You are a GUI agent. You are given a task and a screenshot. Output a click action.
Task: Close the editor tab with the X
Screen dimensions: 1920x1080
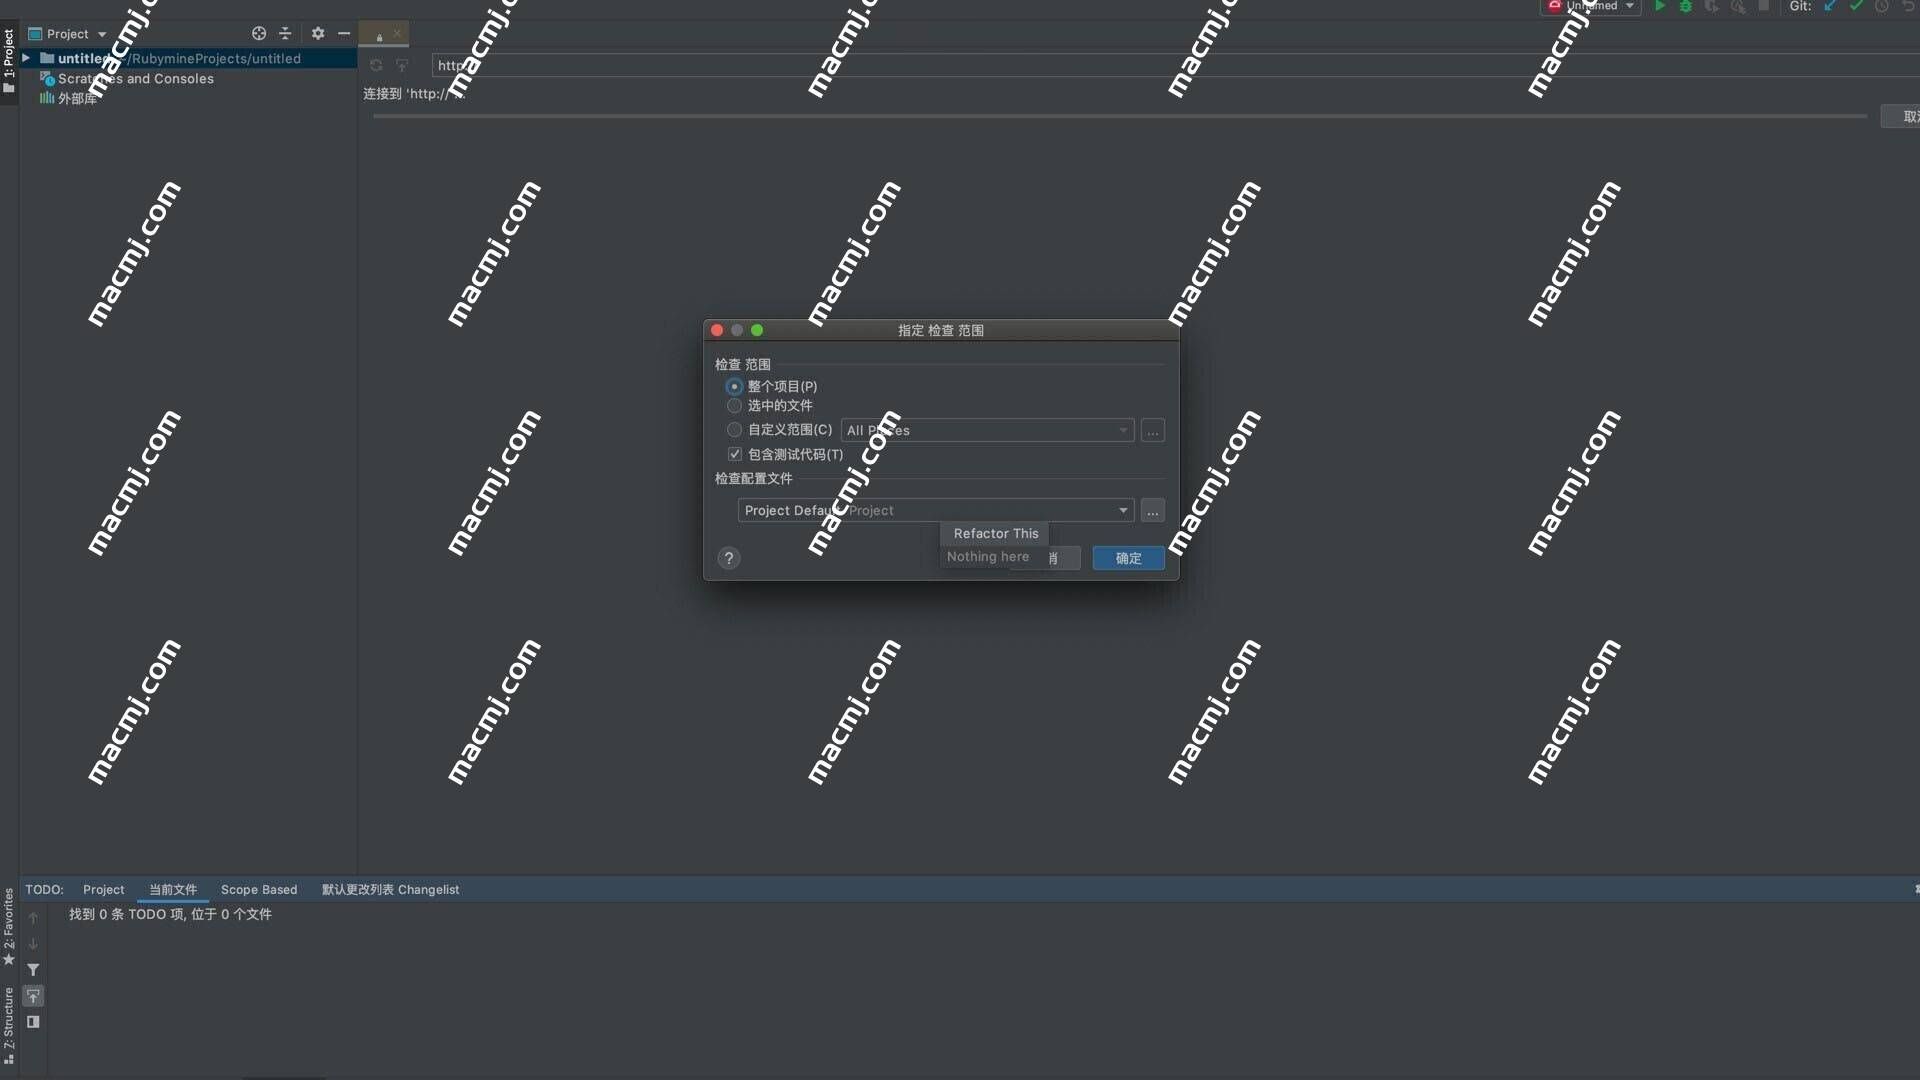[x=397, y=34]
